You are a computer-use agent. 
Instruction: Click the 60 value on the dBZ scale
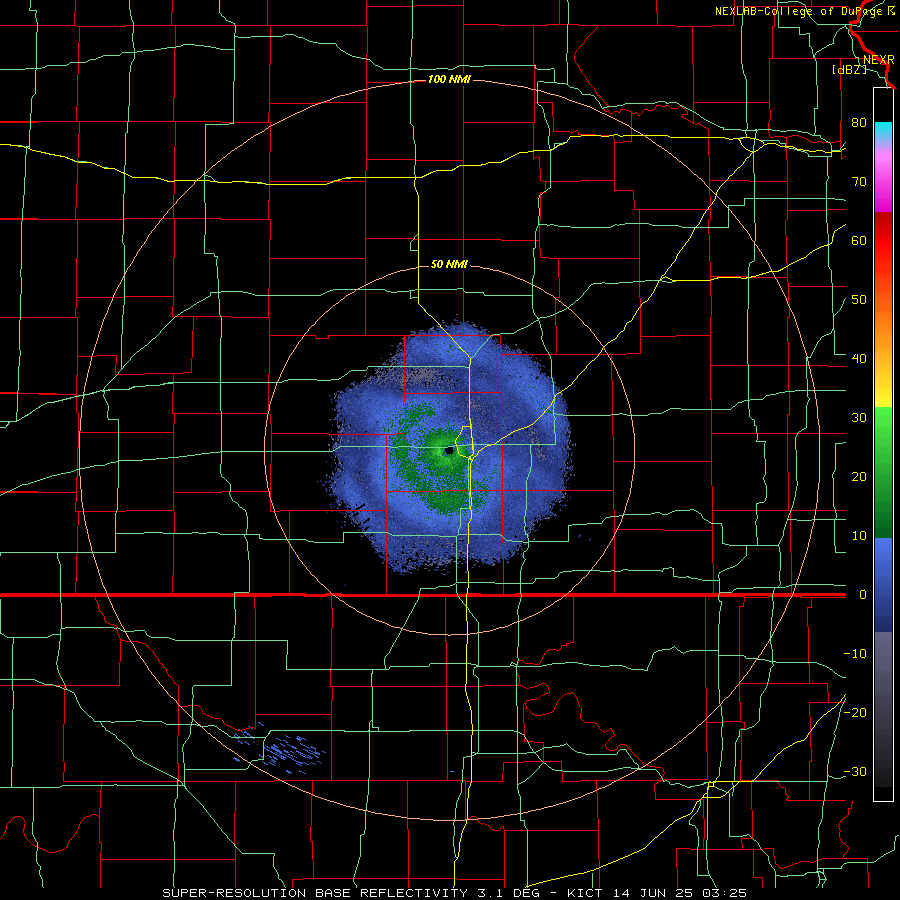(859, 240)
